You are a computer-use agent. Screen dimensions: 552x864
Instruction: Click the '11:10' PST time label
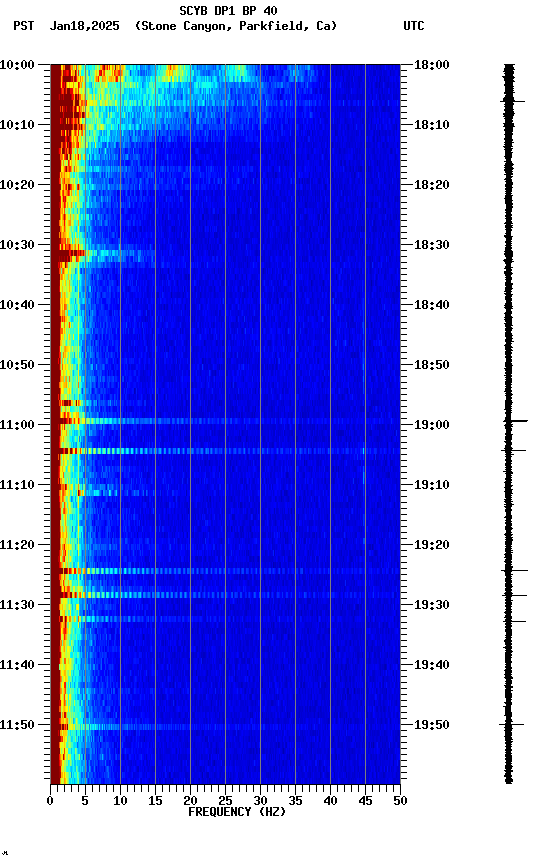point(17,485)
